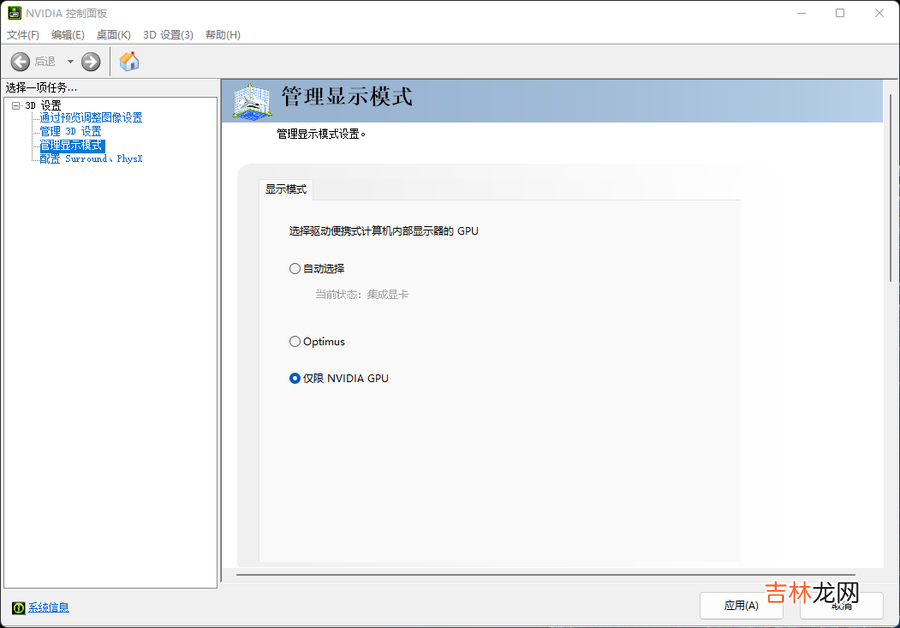The width and height of the screenshot is (900, 628).
Task: Click the system information icon
Action: [18, 607]
